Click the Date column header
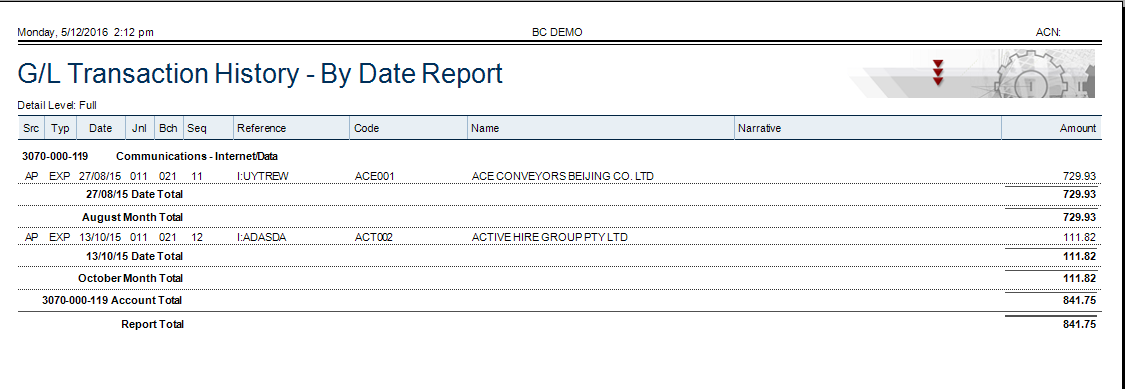Viewport: 1125px width, 389px height. point(100,128)
